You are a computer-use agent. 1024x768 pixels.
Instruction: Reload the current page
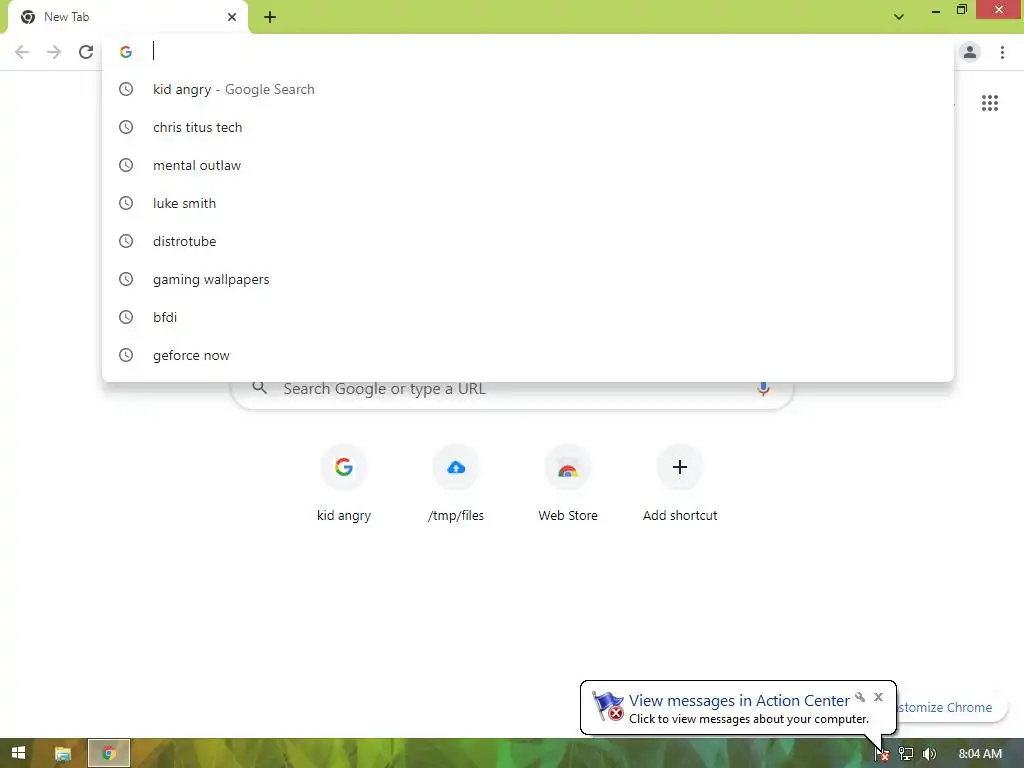[86, 52]
